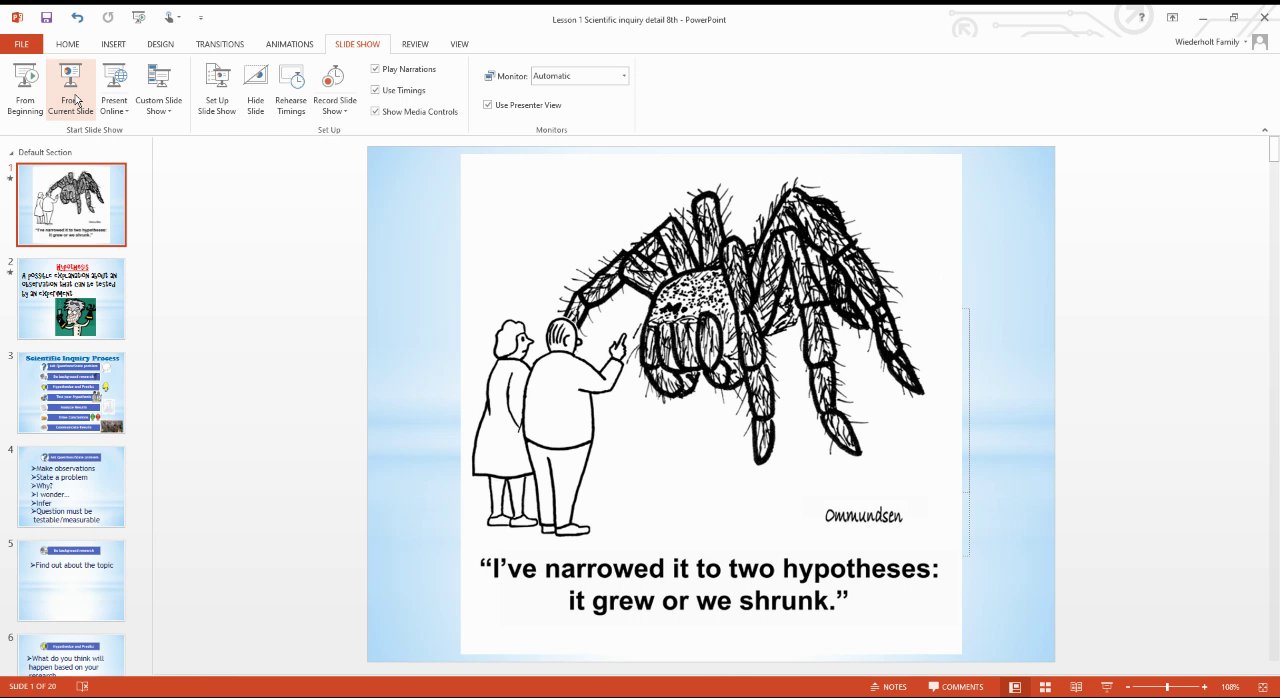
Task: Undo the last action
Action: 77,18
